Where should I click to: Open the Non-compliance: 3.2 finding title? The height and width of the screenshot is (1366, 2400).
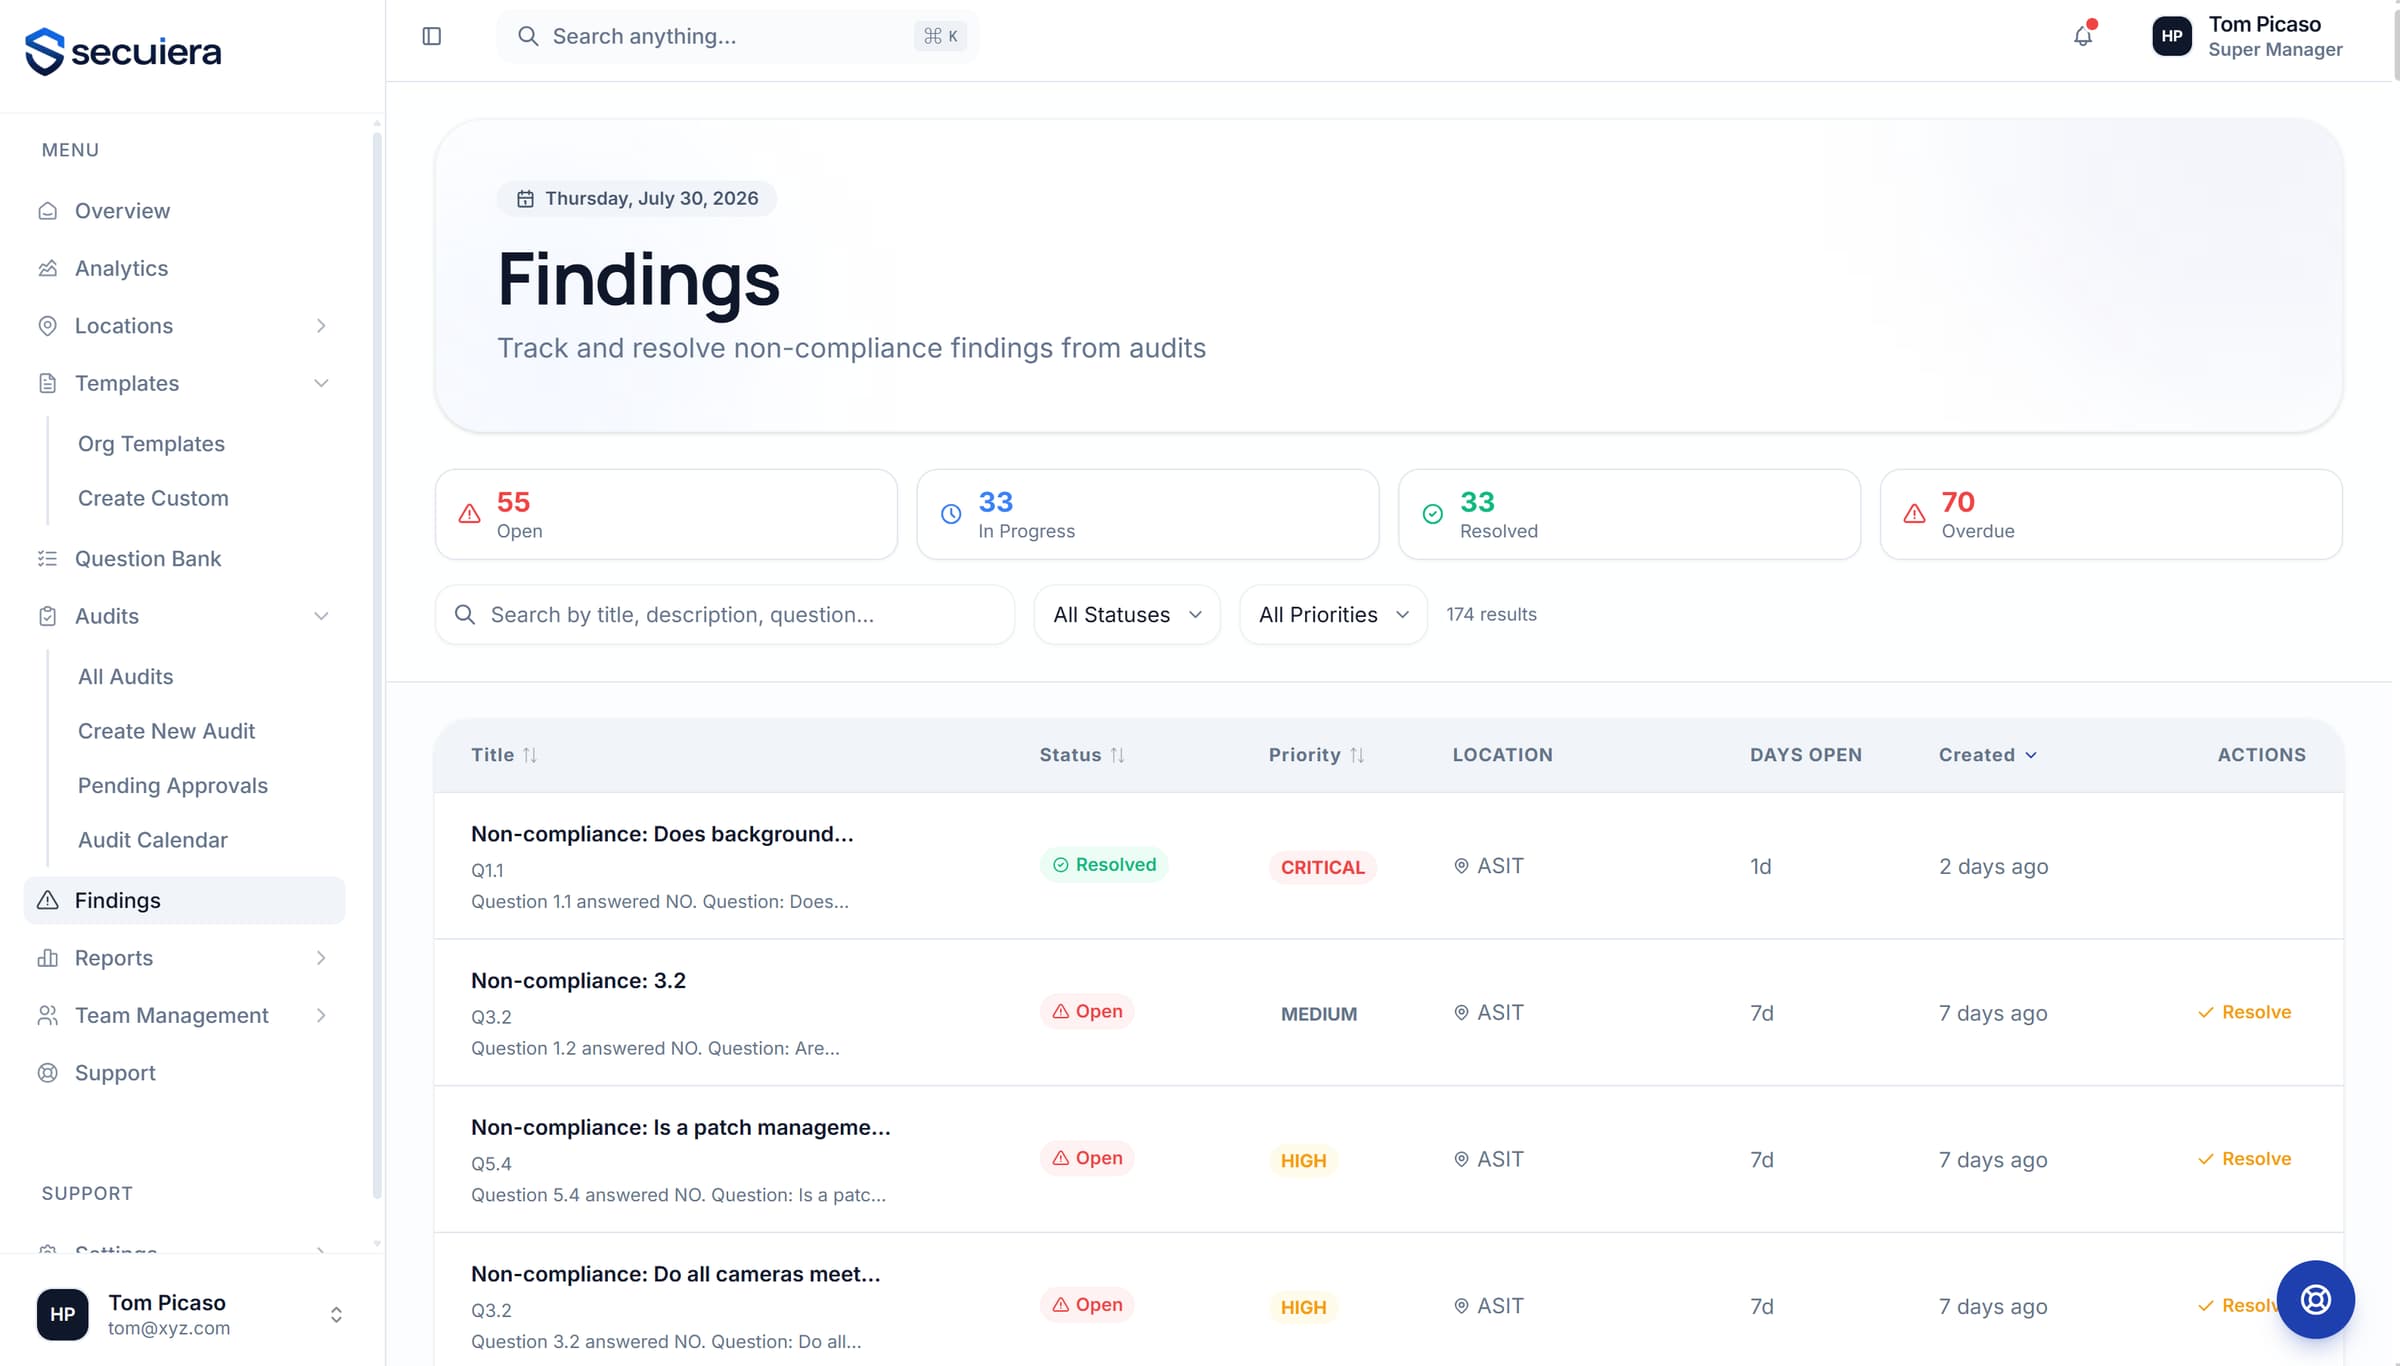(x=578, y=981)
